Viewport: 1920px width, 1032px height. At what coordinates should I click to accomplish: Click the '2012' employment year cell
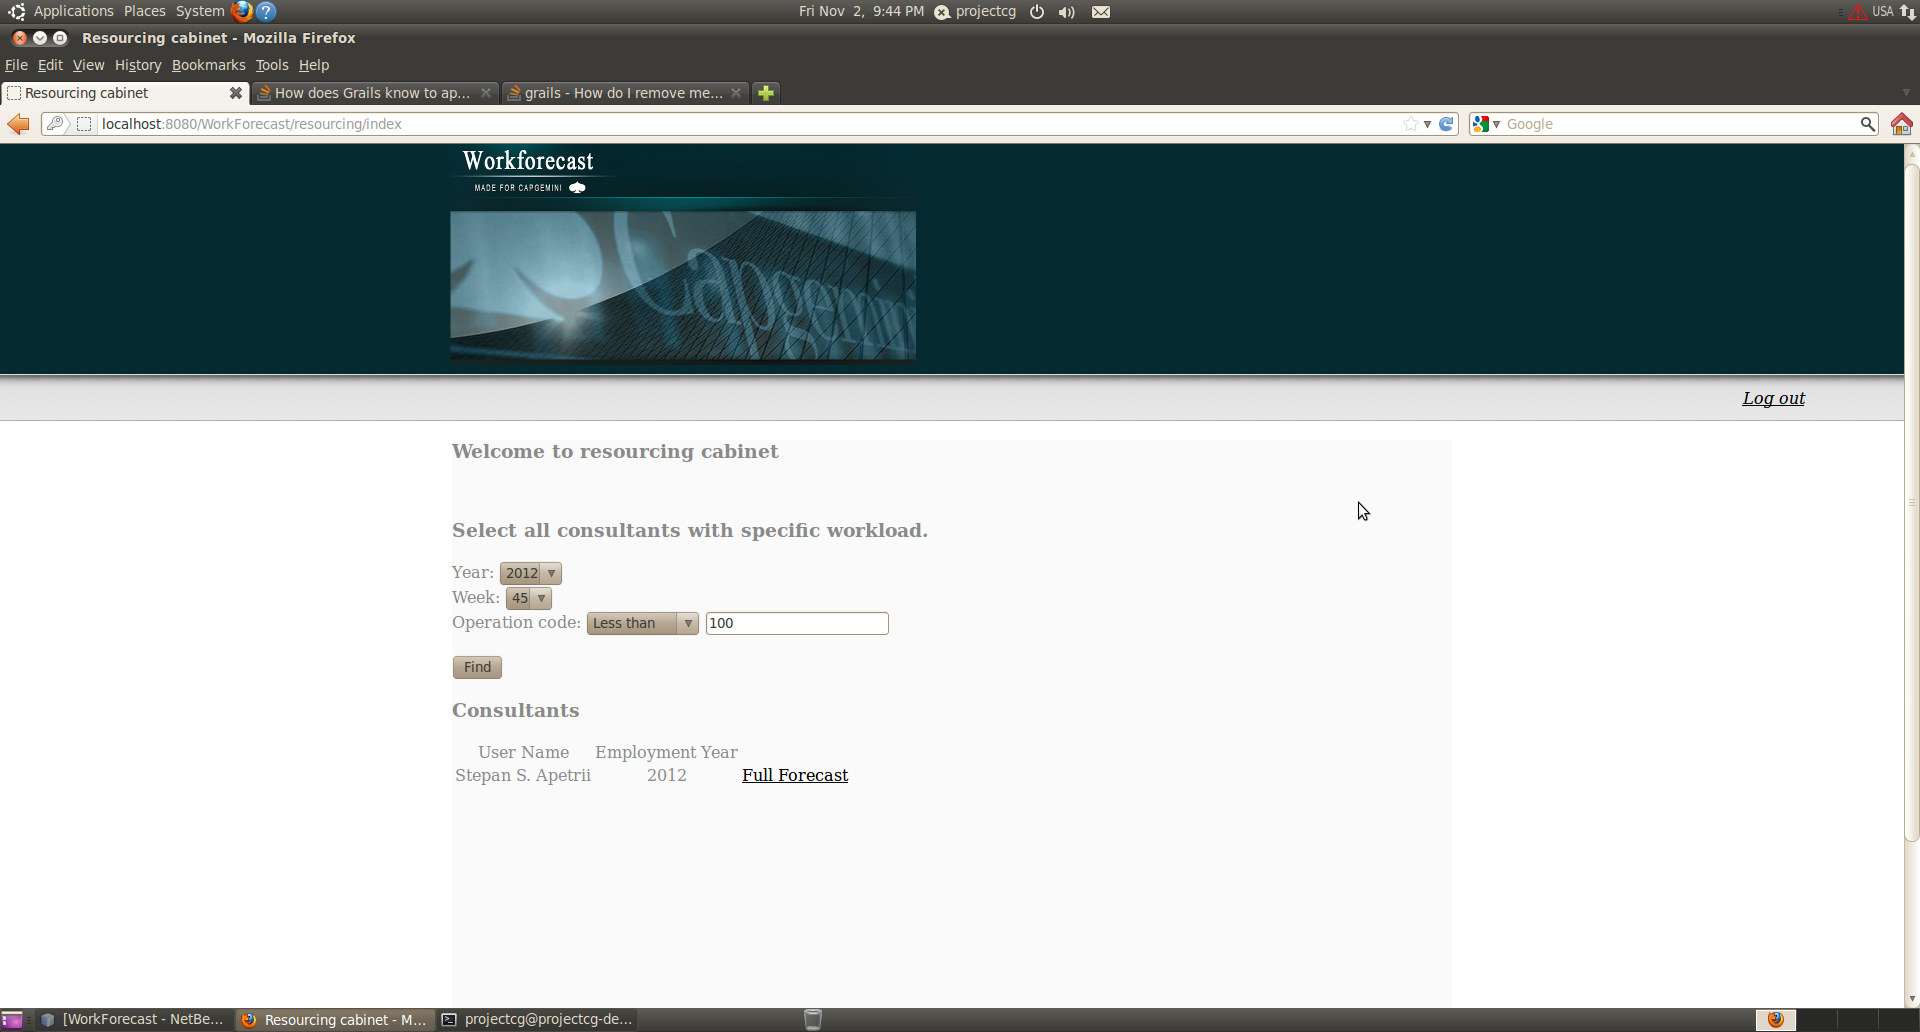click(x=667, y=775)
